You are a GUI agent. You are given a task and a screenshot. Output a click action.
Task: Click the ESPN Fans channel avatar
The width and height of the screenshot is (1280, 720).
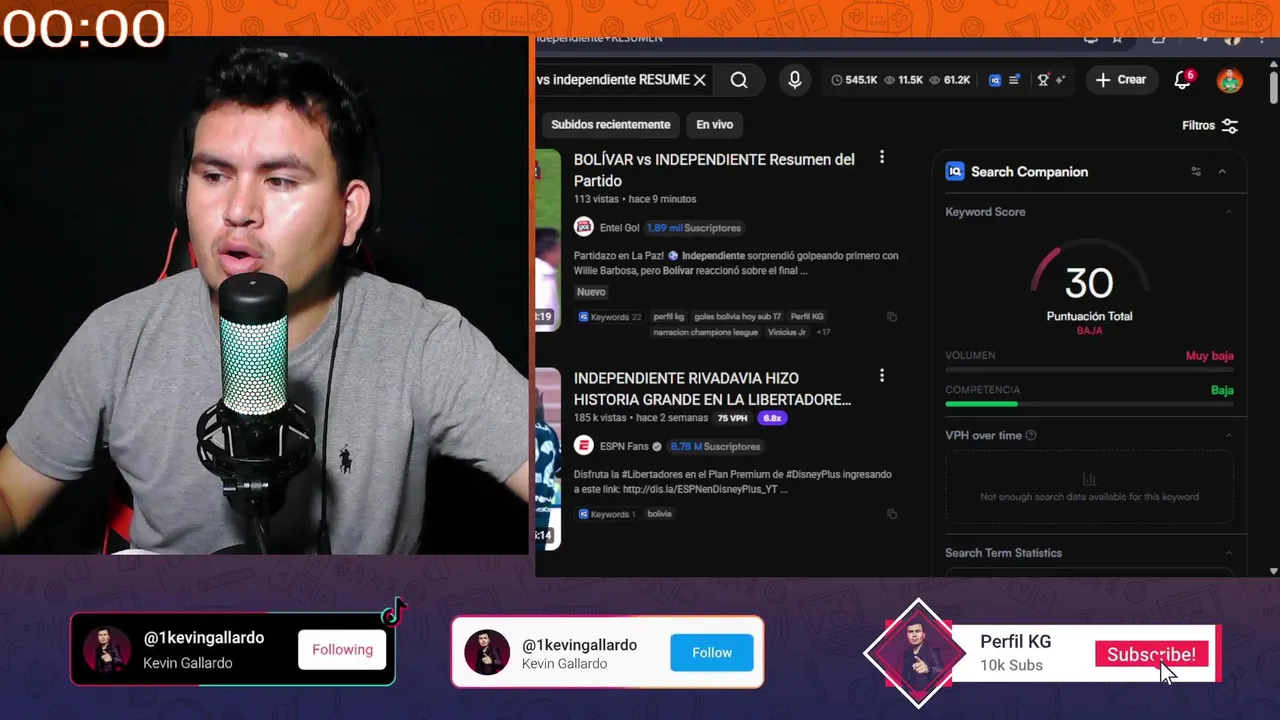pyautogui.click(x=583, y=446)
